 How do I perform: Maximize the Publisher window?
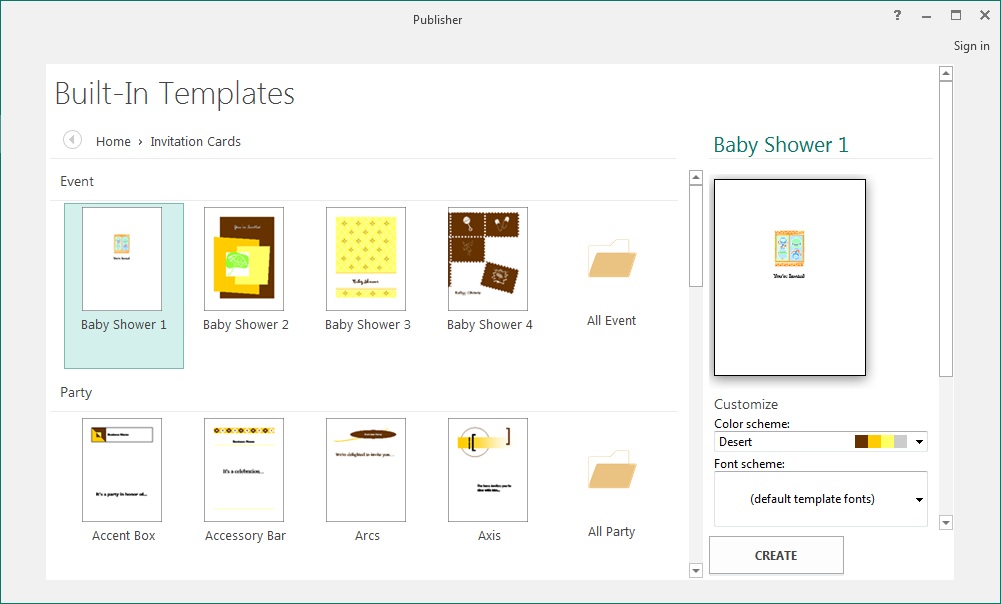(956, 15)
